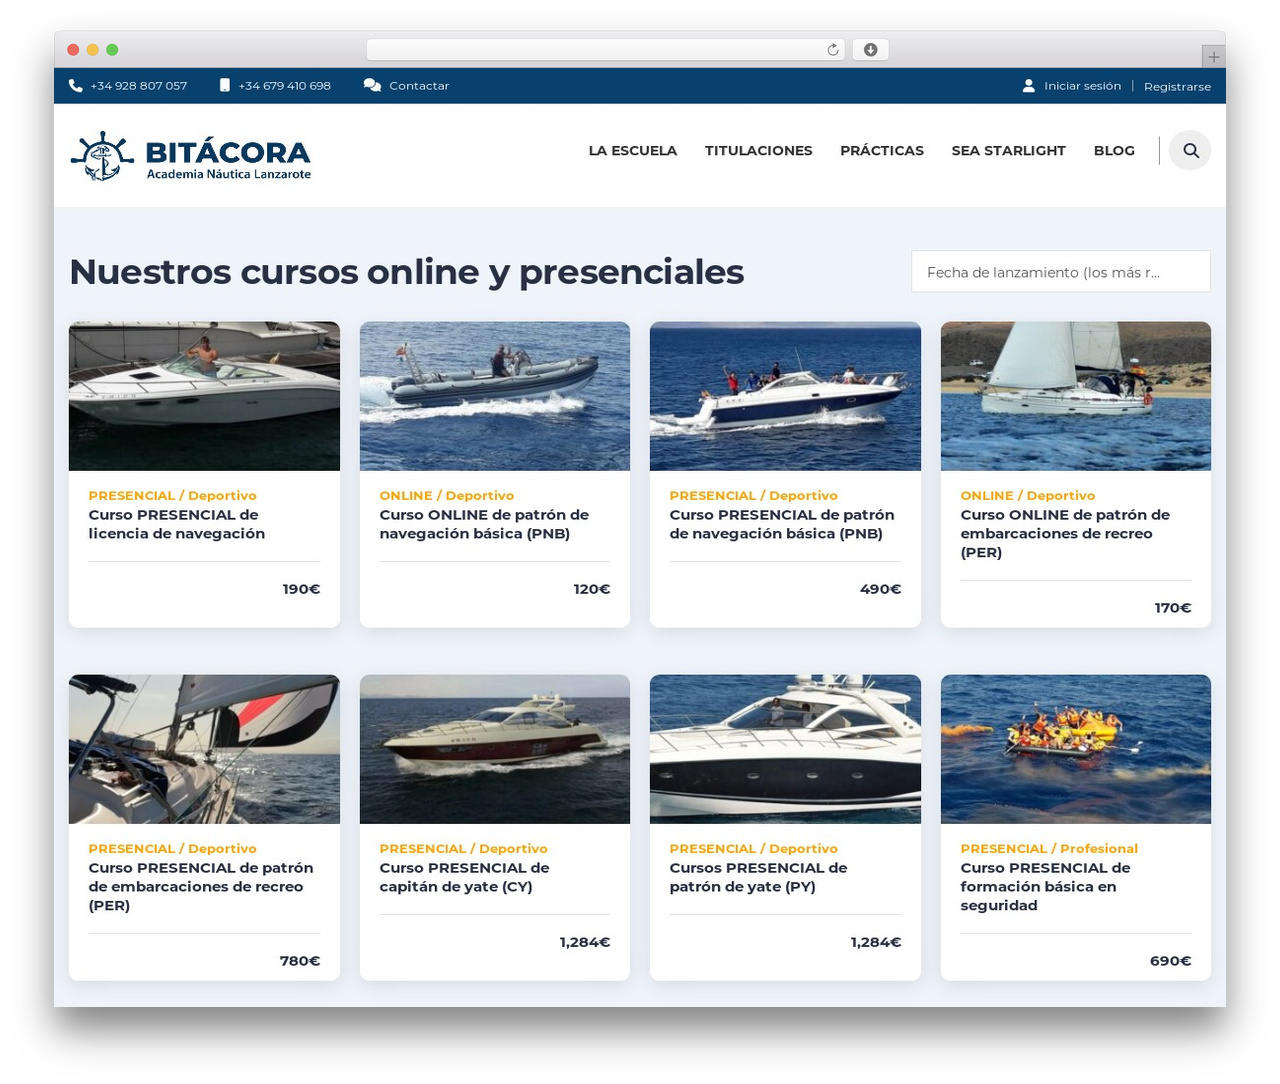
Task: Click PRESENCIAL / Deportivo label on licencia card
Action: [x=172, y=495]
